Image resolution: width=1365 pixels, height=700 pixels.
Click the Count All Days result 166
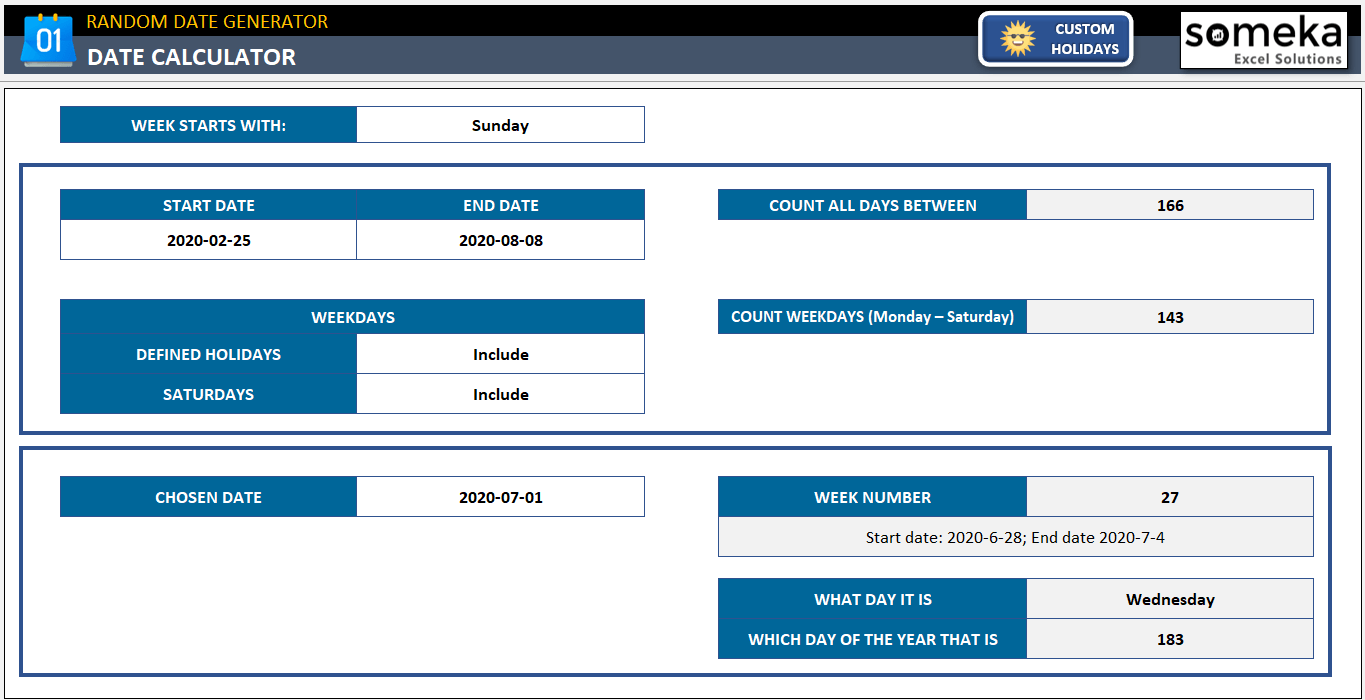coord(1170,204)
